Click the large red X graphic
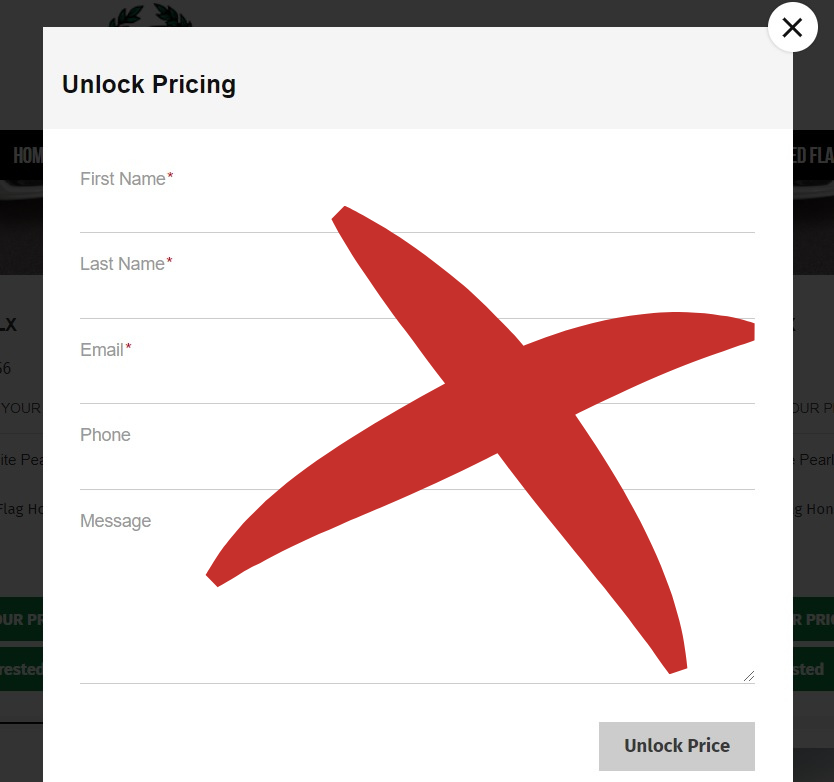Screen dimensions: 834x782 click(x=480, y=439)
